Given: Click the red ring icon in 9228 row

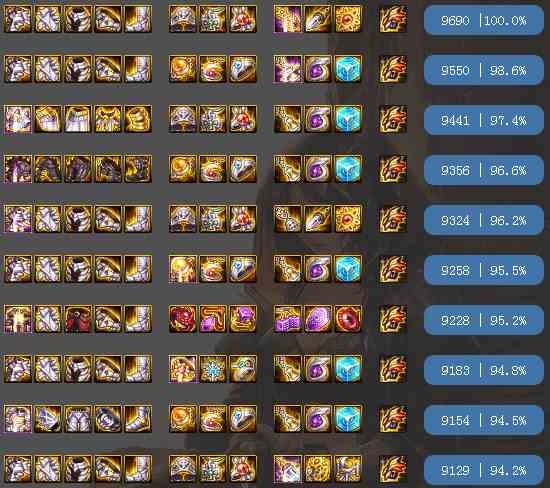Looking at the screenshot, I should [348, 319].
